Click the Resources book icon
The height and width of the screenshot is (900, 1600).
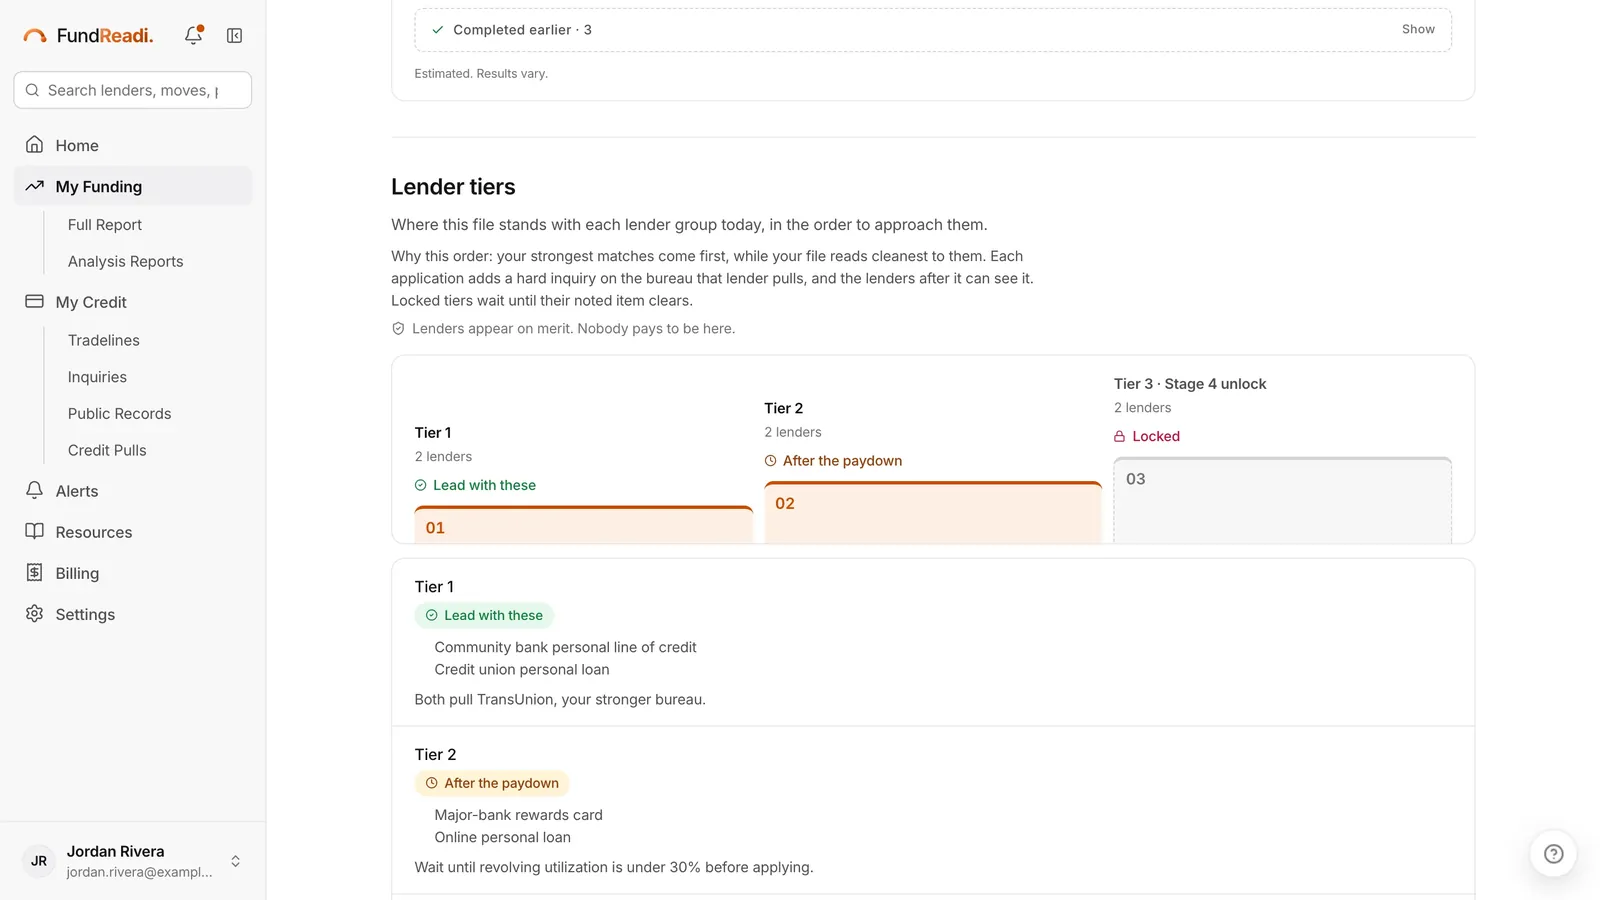click(x=35, y=531)
